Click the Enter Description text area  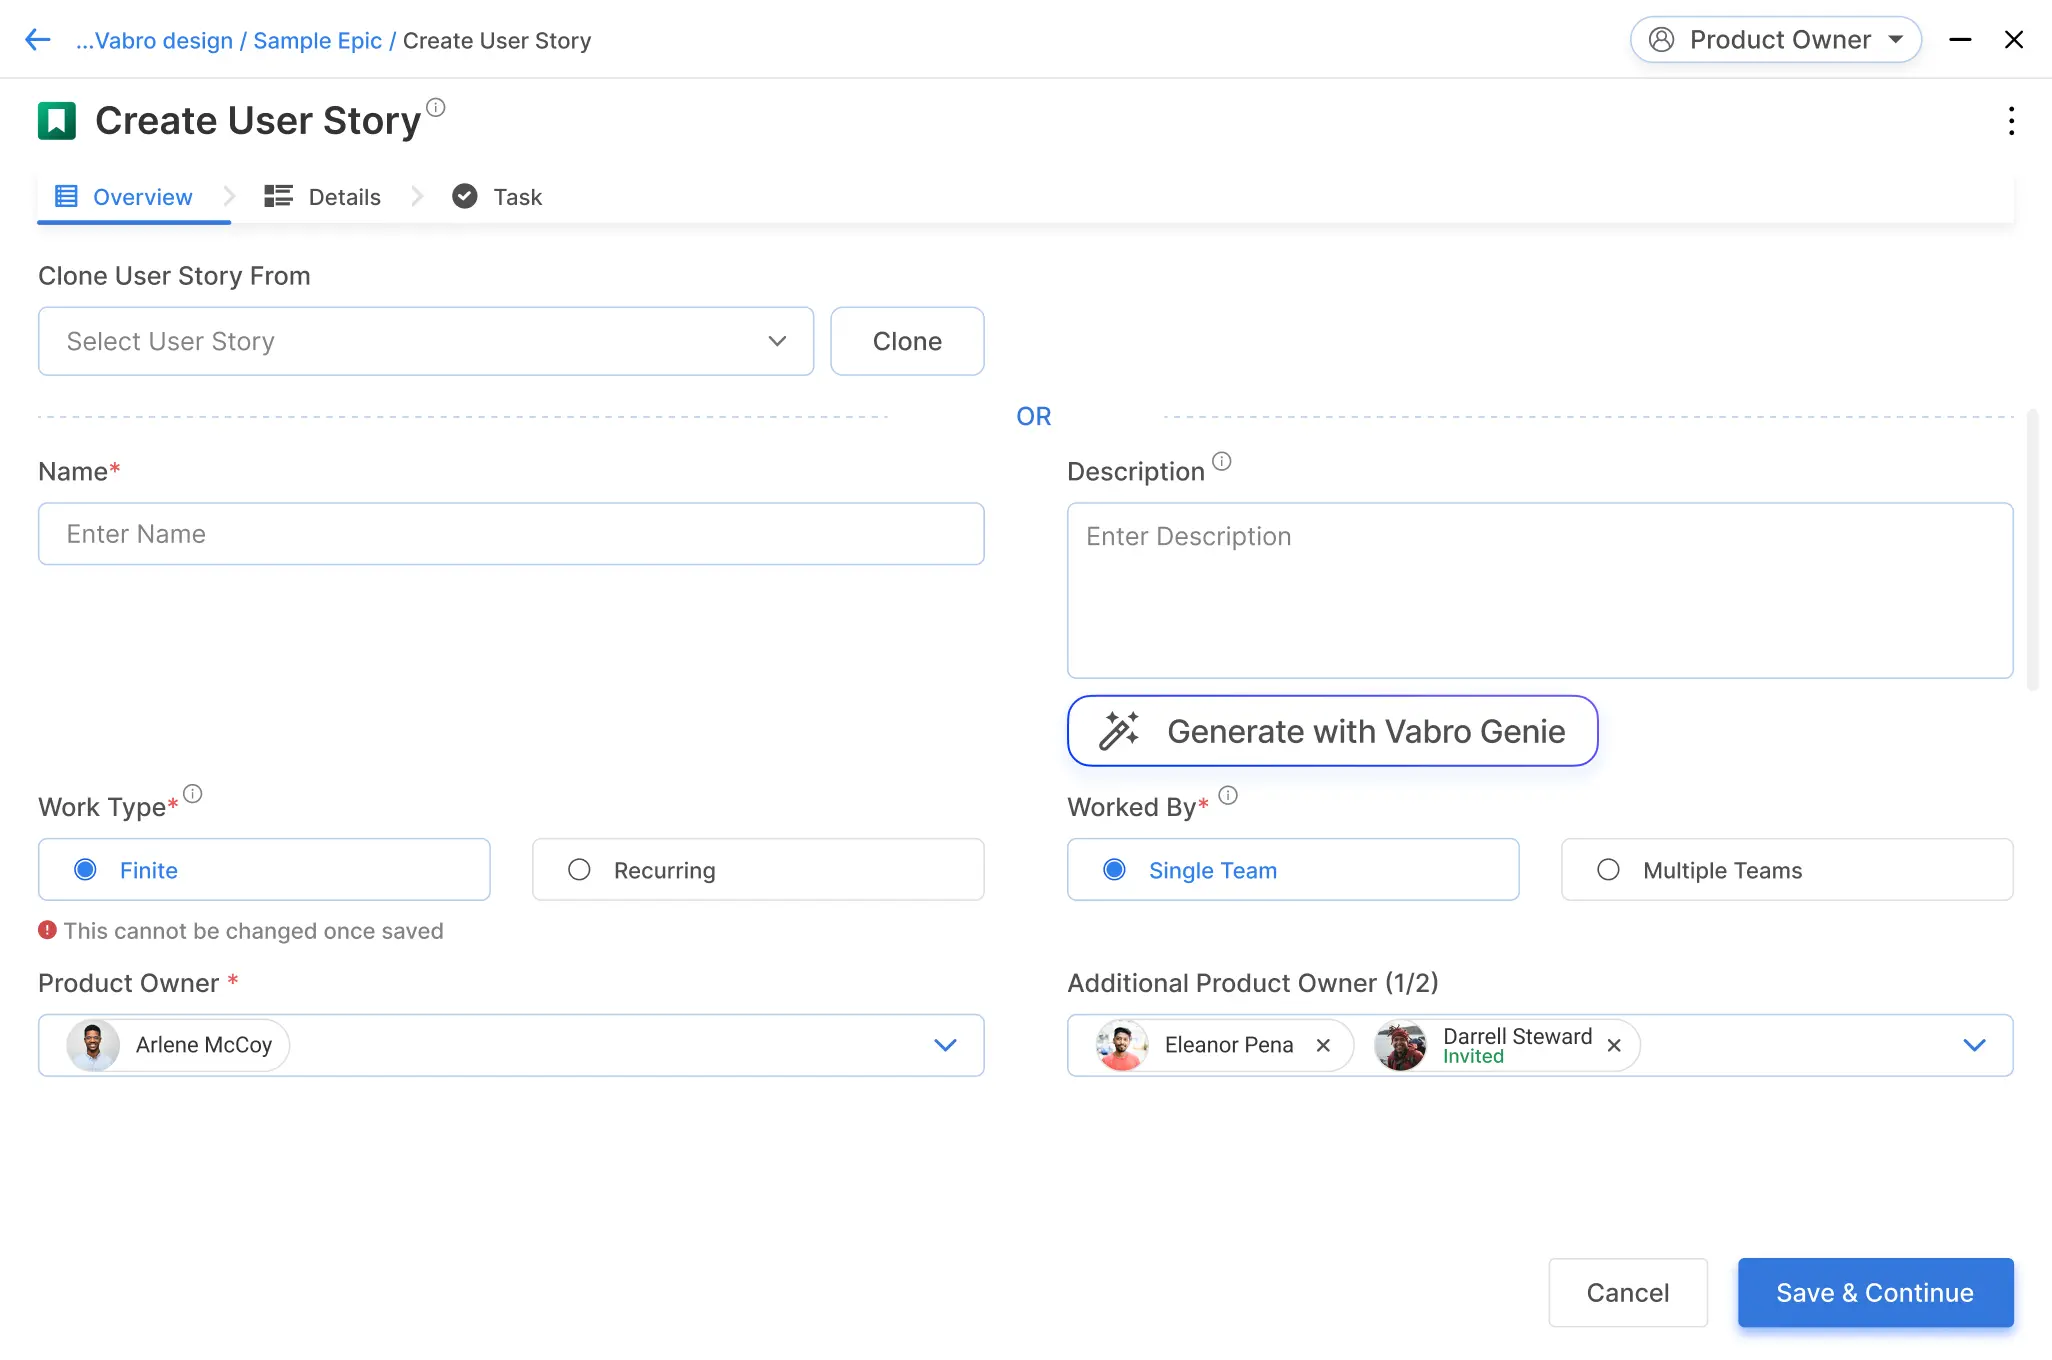(x=1540, y=590)
